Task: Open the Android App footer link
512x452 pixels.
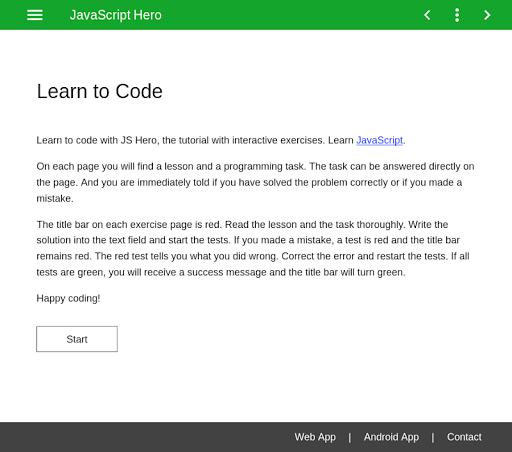Action: (x=391, y=437)
